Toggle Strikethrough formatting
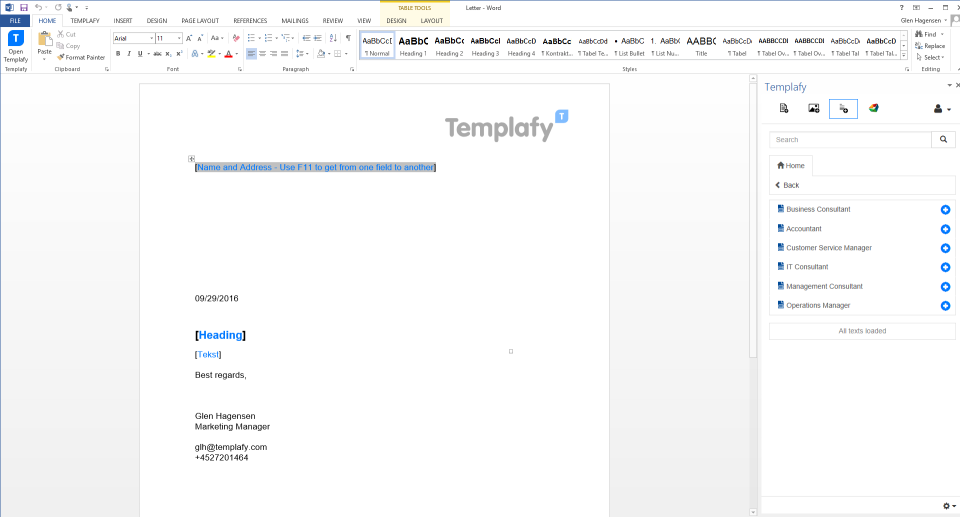Screen dimensions: 960x517 (x=157, y=54)
